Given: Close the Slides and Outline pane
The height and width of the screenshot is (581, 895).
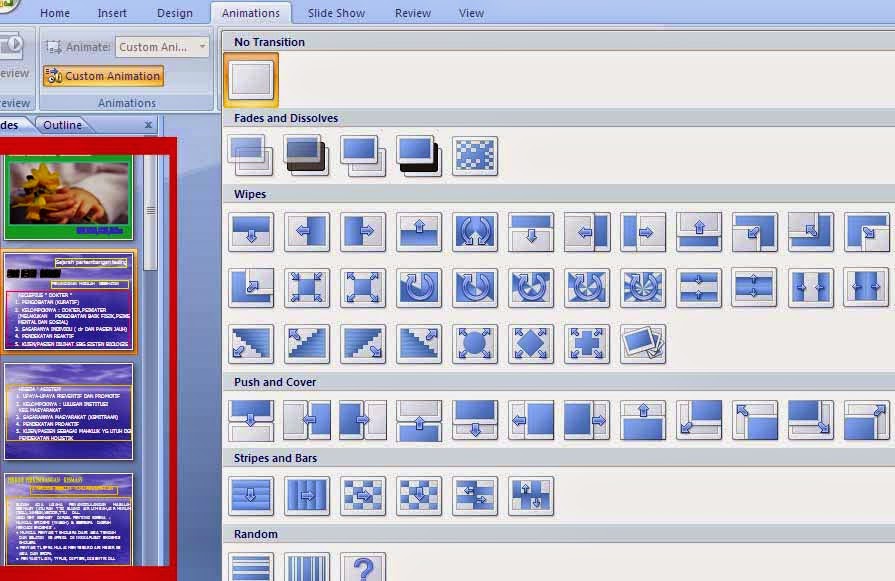Looking at the screenshot, I should pos(148,124).
